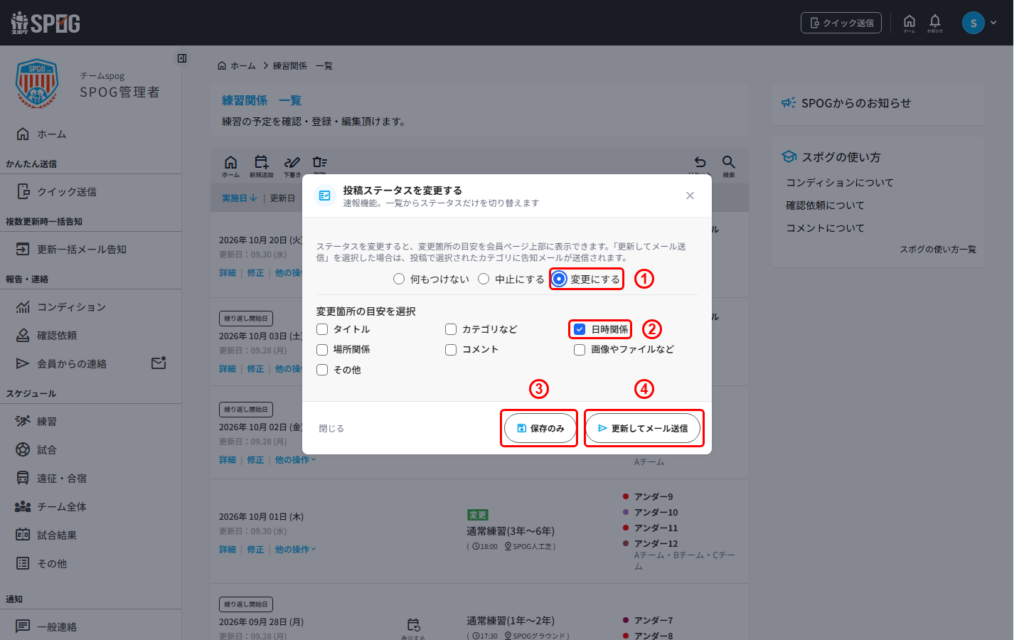Viewport: 1024px width, 640px height.
Task: Select the 変更にする radio option
Action: [559, 279]
